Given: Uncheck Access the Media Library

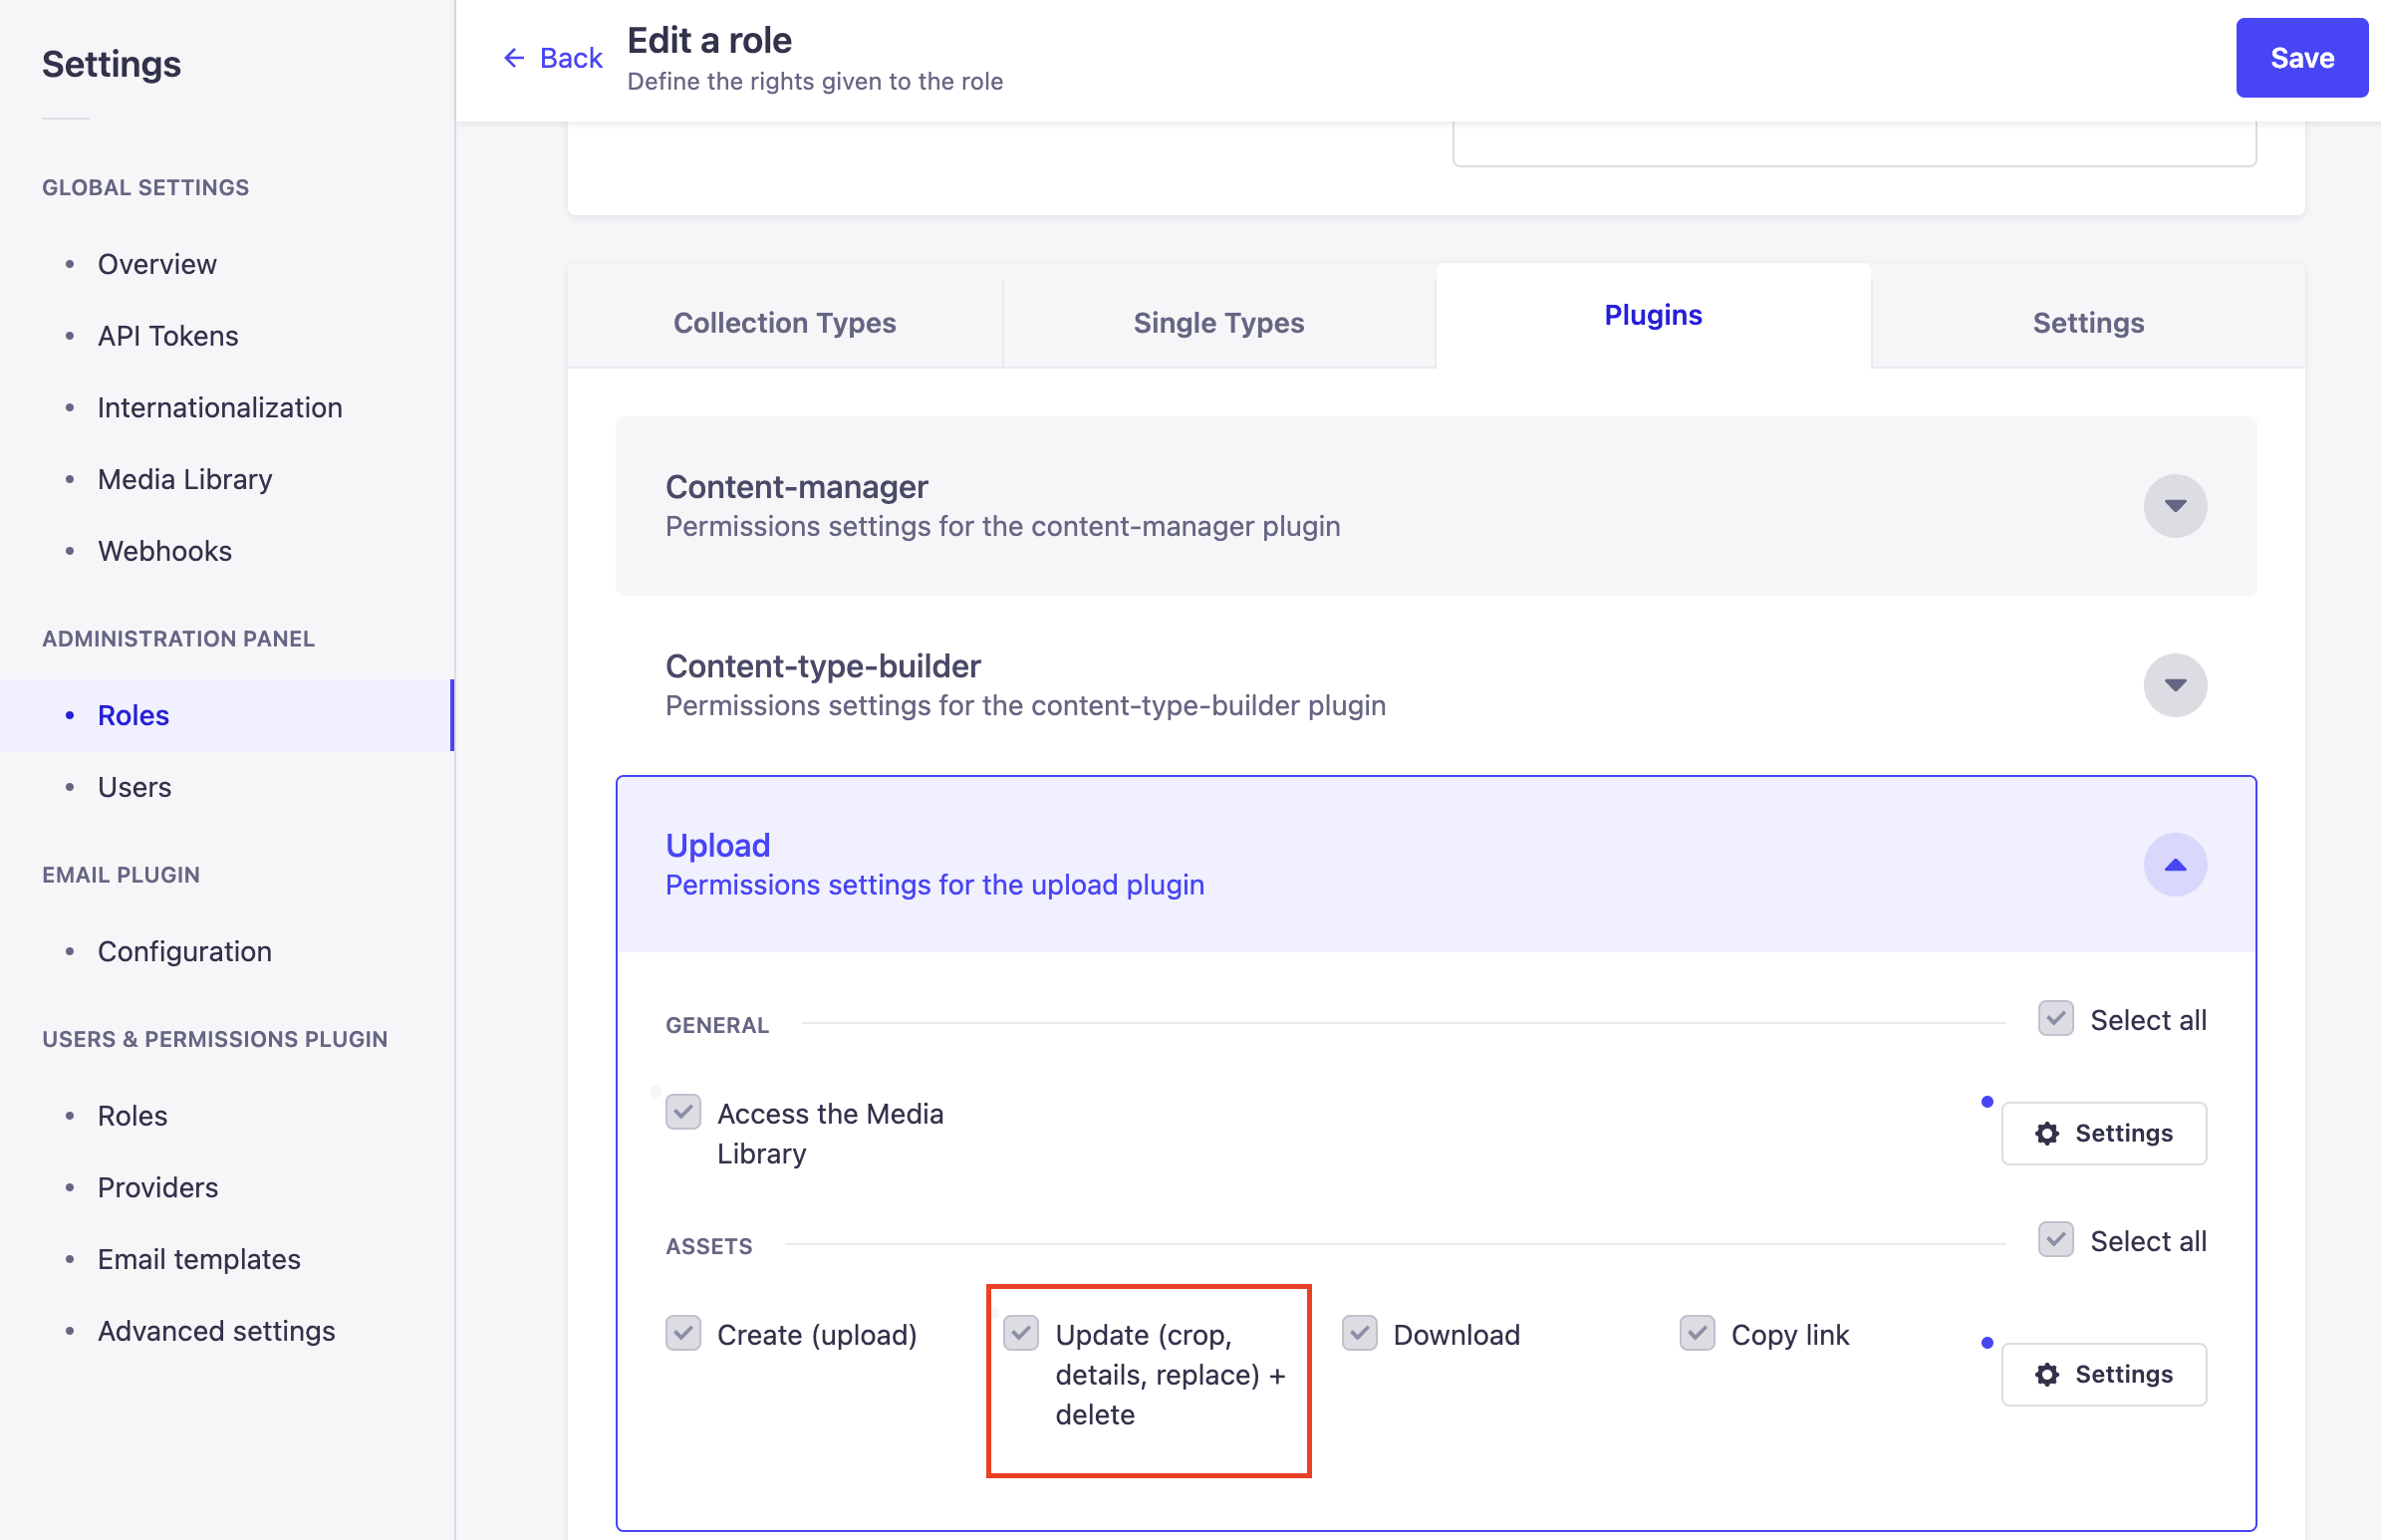Looking at the screenshot, I should [682, 1112].
